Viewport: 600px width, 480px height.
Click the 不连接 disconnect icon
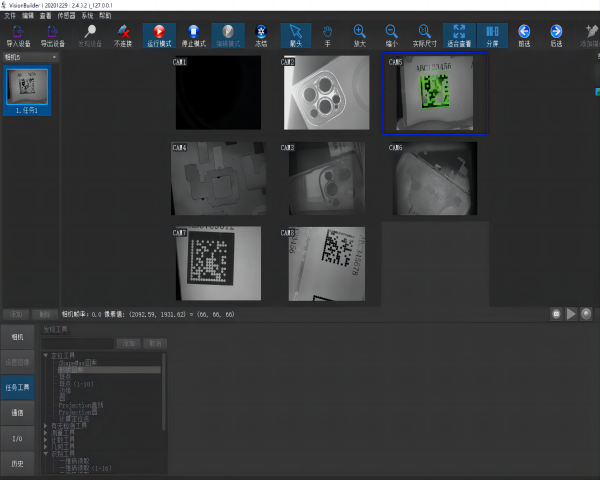point(123,35)
